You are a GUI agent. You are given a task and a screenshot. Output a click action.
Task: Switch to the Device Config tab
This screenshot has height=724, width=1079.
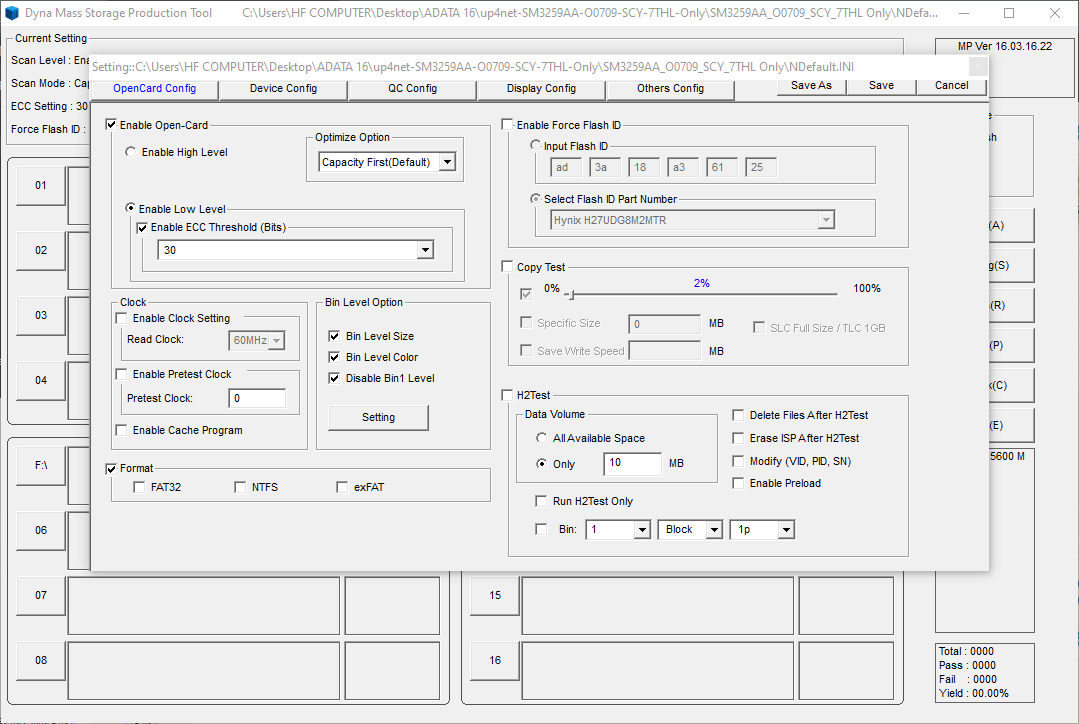(284, 89)
